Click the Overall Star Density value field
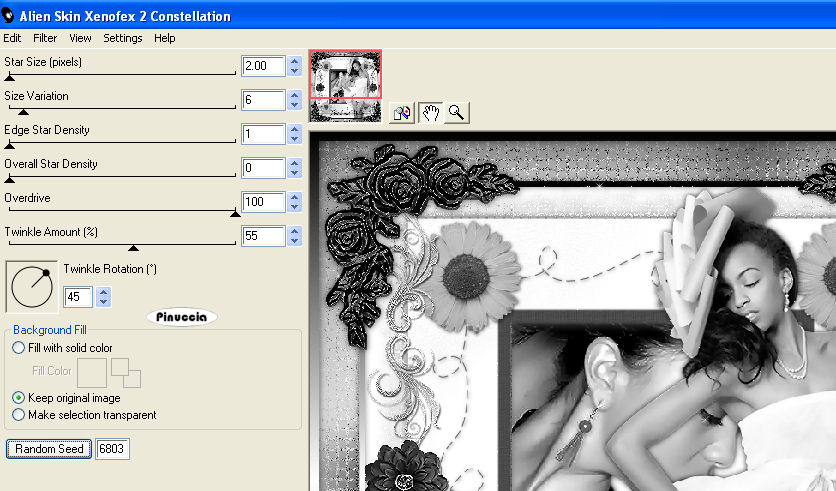The image size is (836, 491). 263,168
